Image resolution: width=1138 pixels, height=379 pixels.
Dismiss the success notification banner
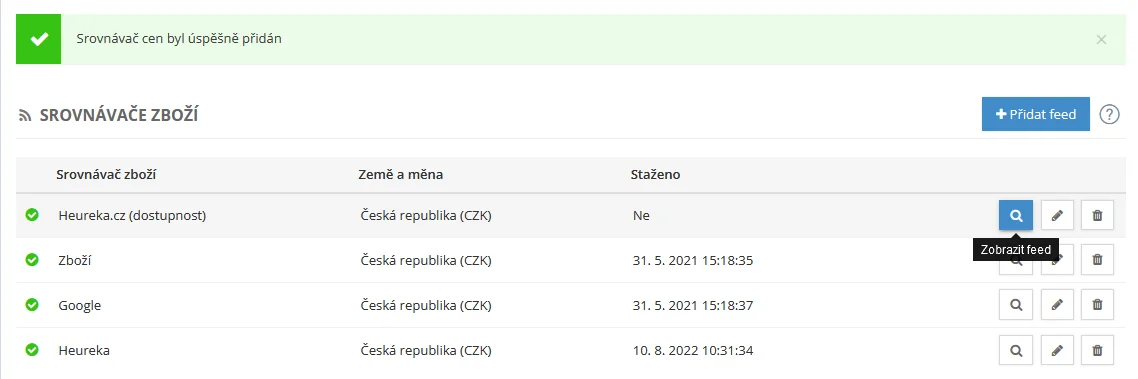1101,40
